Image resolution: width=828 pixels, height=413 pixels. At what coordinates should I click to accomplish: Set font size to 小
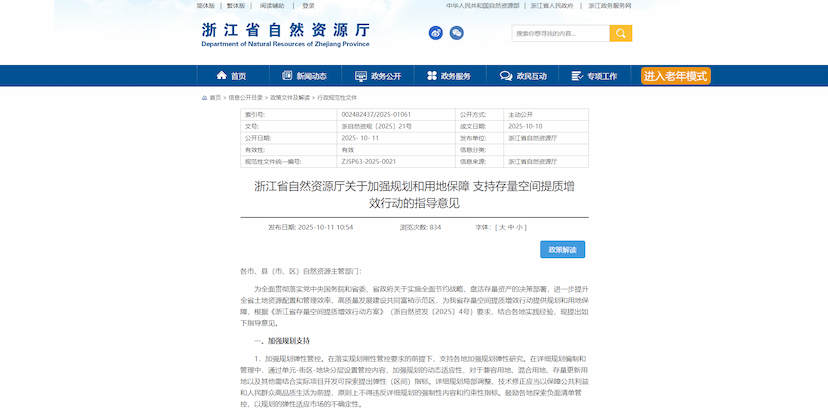point(521,227)
